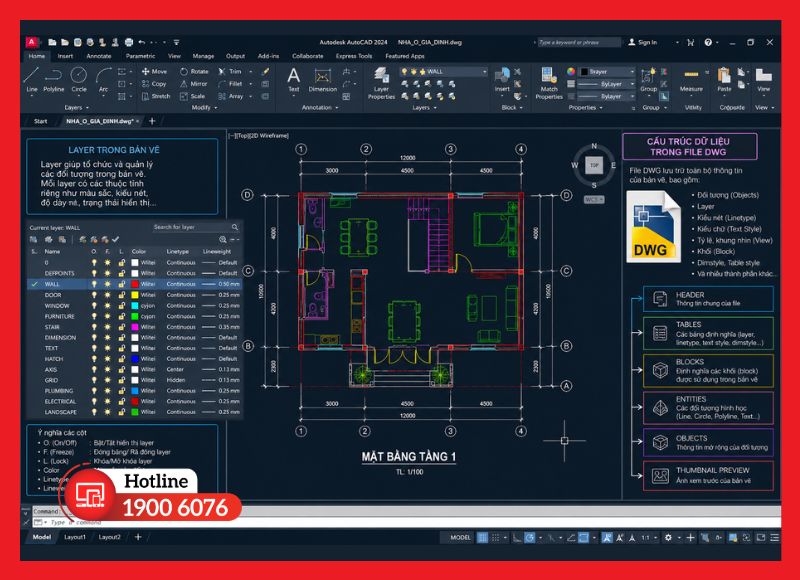The image size is (800, 580).
Task: Switch to the Layout1 tab
Action: (x=75, y=537)
